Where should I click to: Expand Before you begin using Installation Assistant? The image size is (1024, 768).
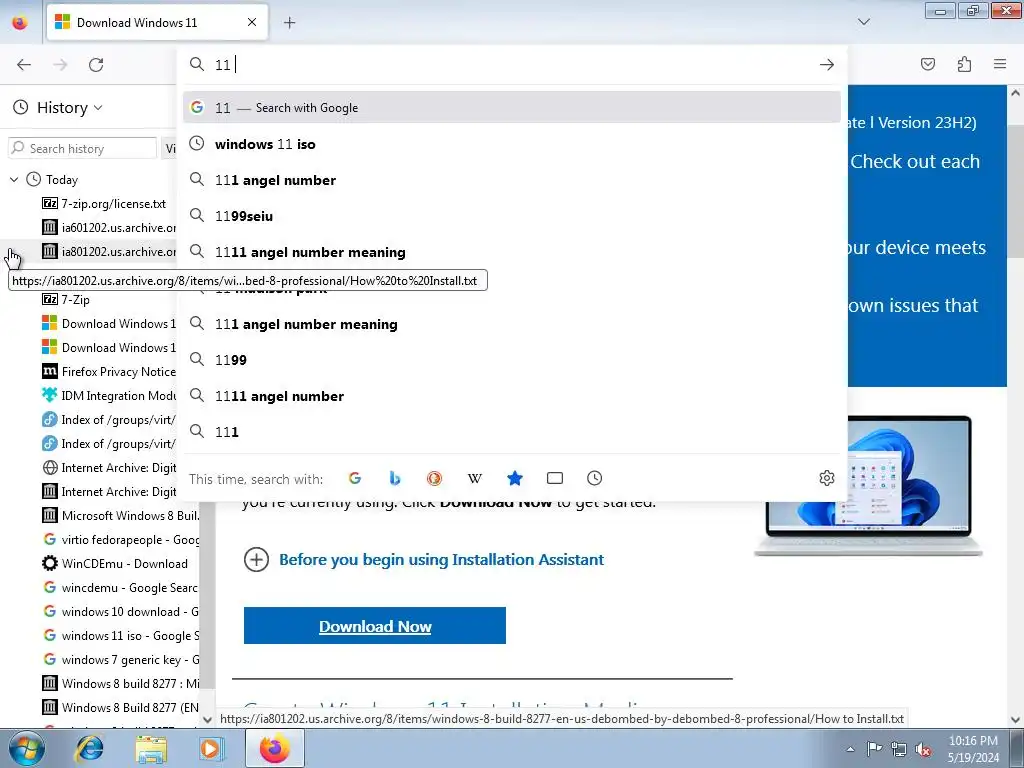pos(441,560)
